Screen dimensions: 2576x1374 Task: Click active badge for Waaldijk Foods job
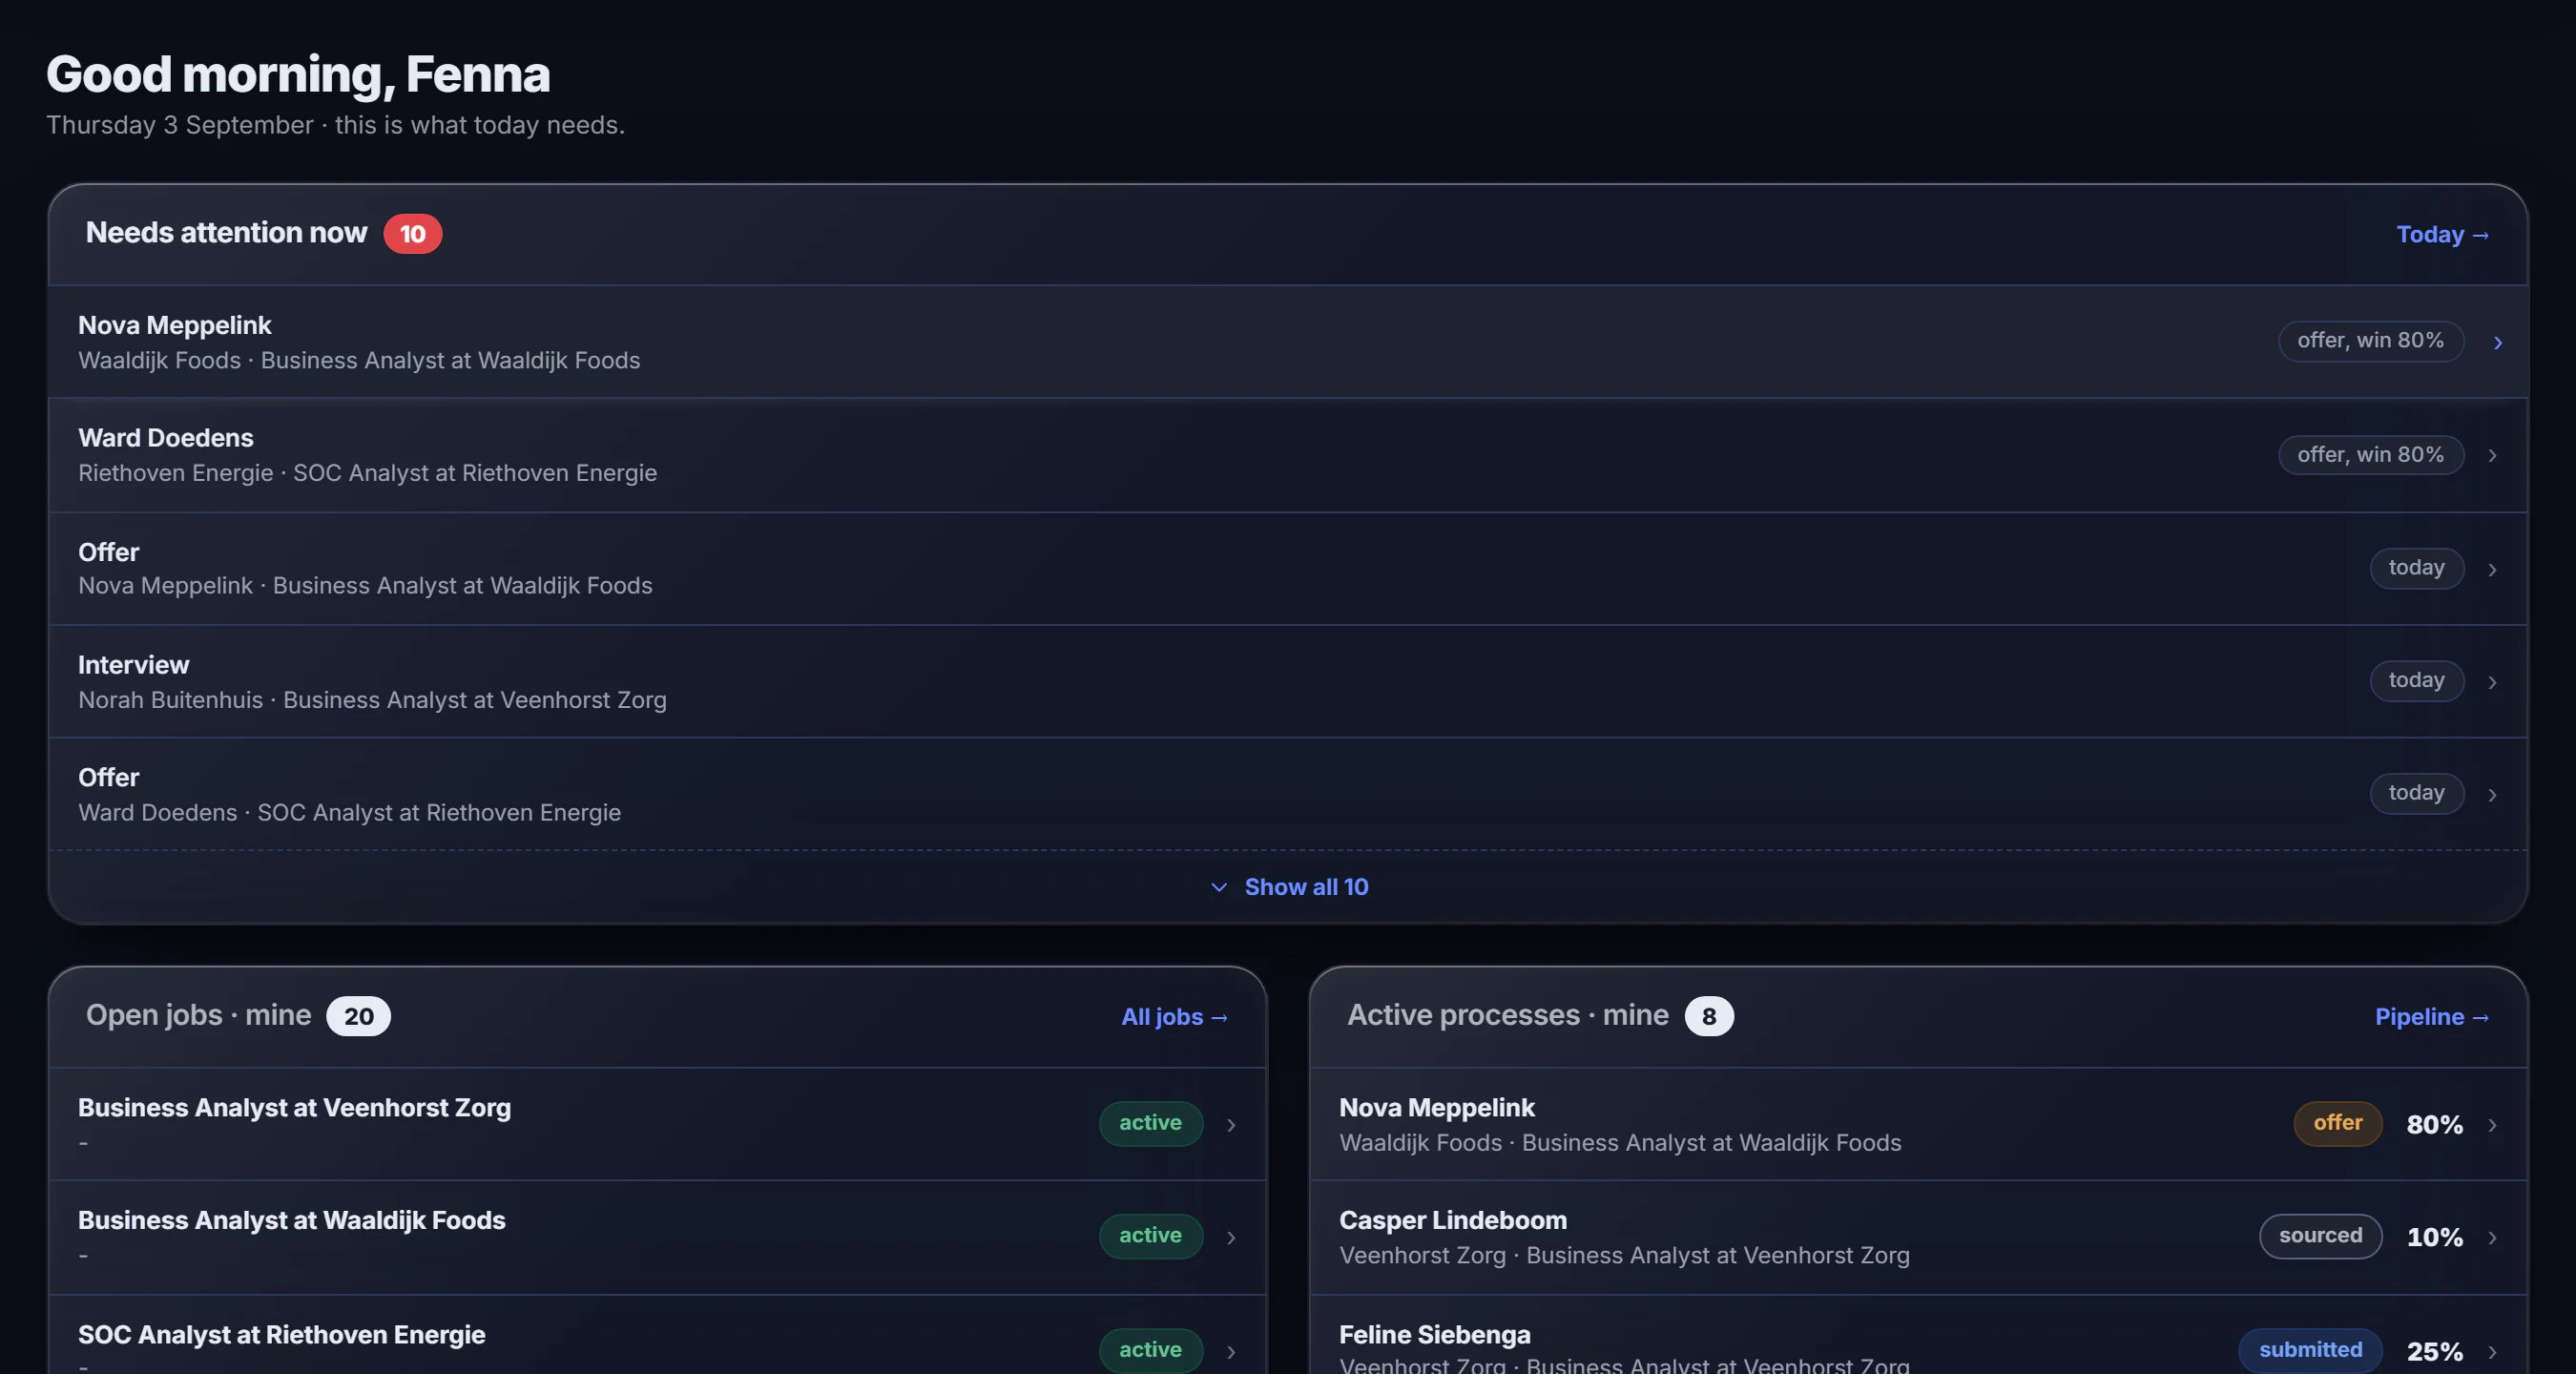point(1150,1236)
